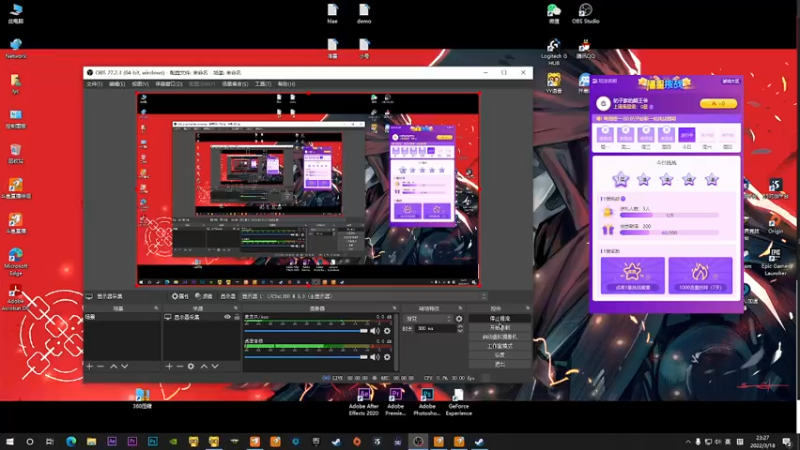Open Premiere Pro from the taskbar
Viewport: 800px width, 450px height.
[132, 441]
